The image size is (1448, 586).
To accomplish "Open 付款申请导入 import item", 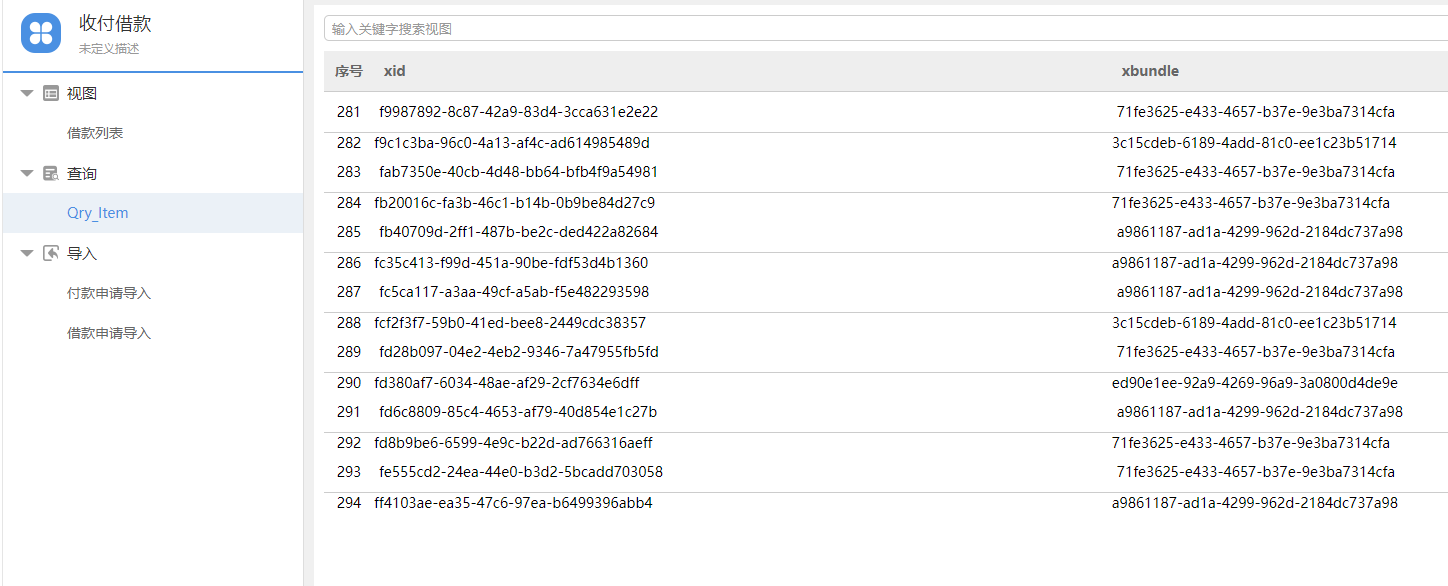I will (x=109, y=293).
